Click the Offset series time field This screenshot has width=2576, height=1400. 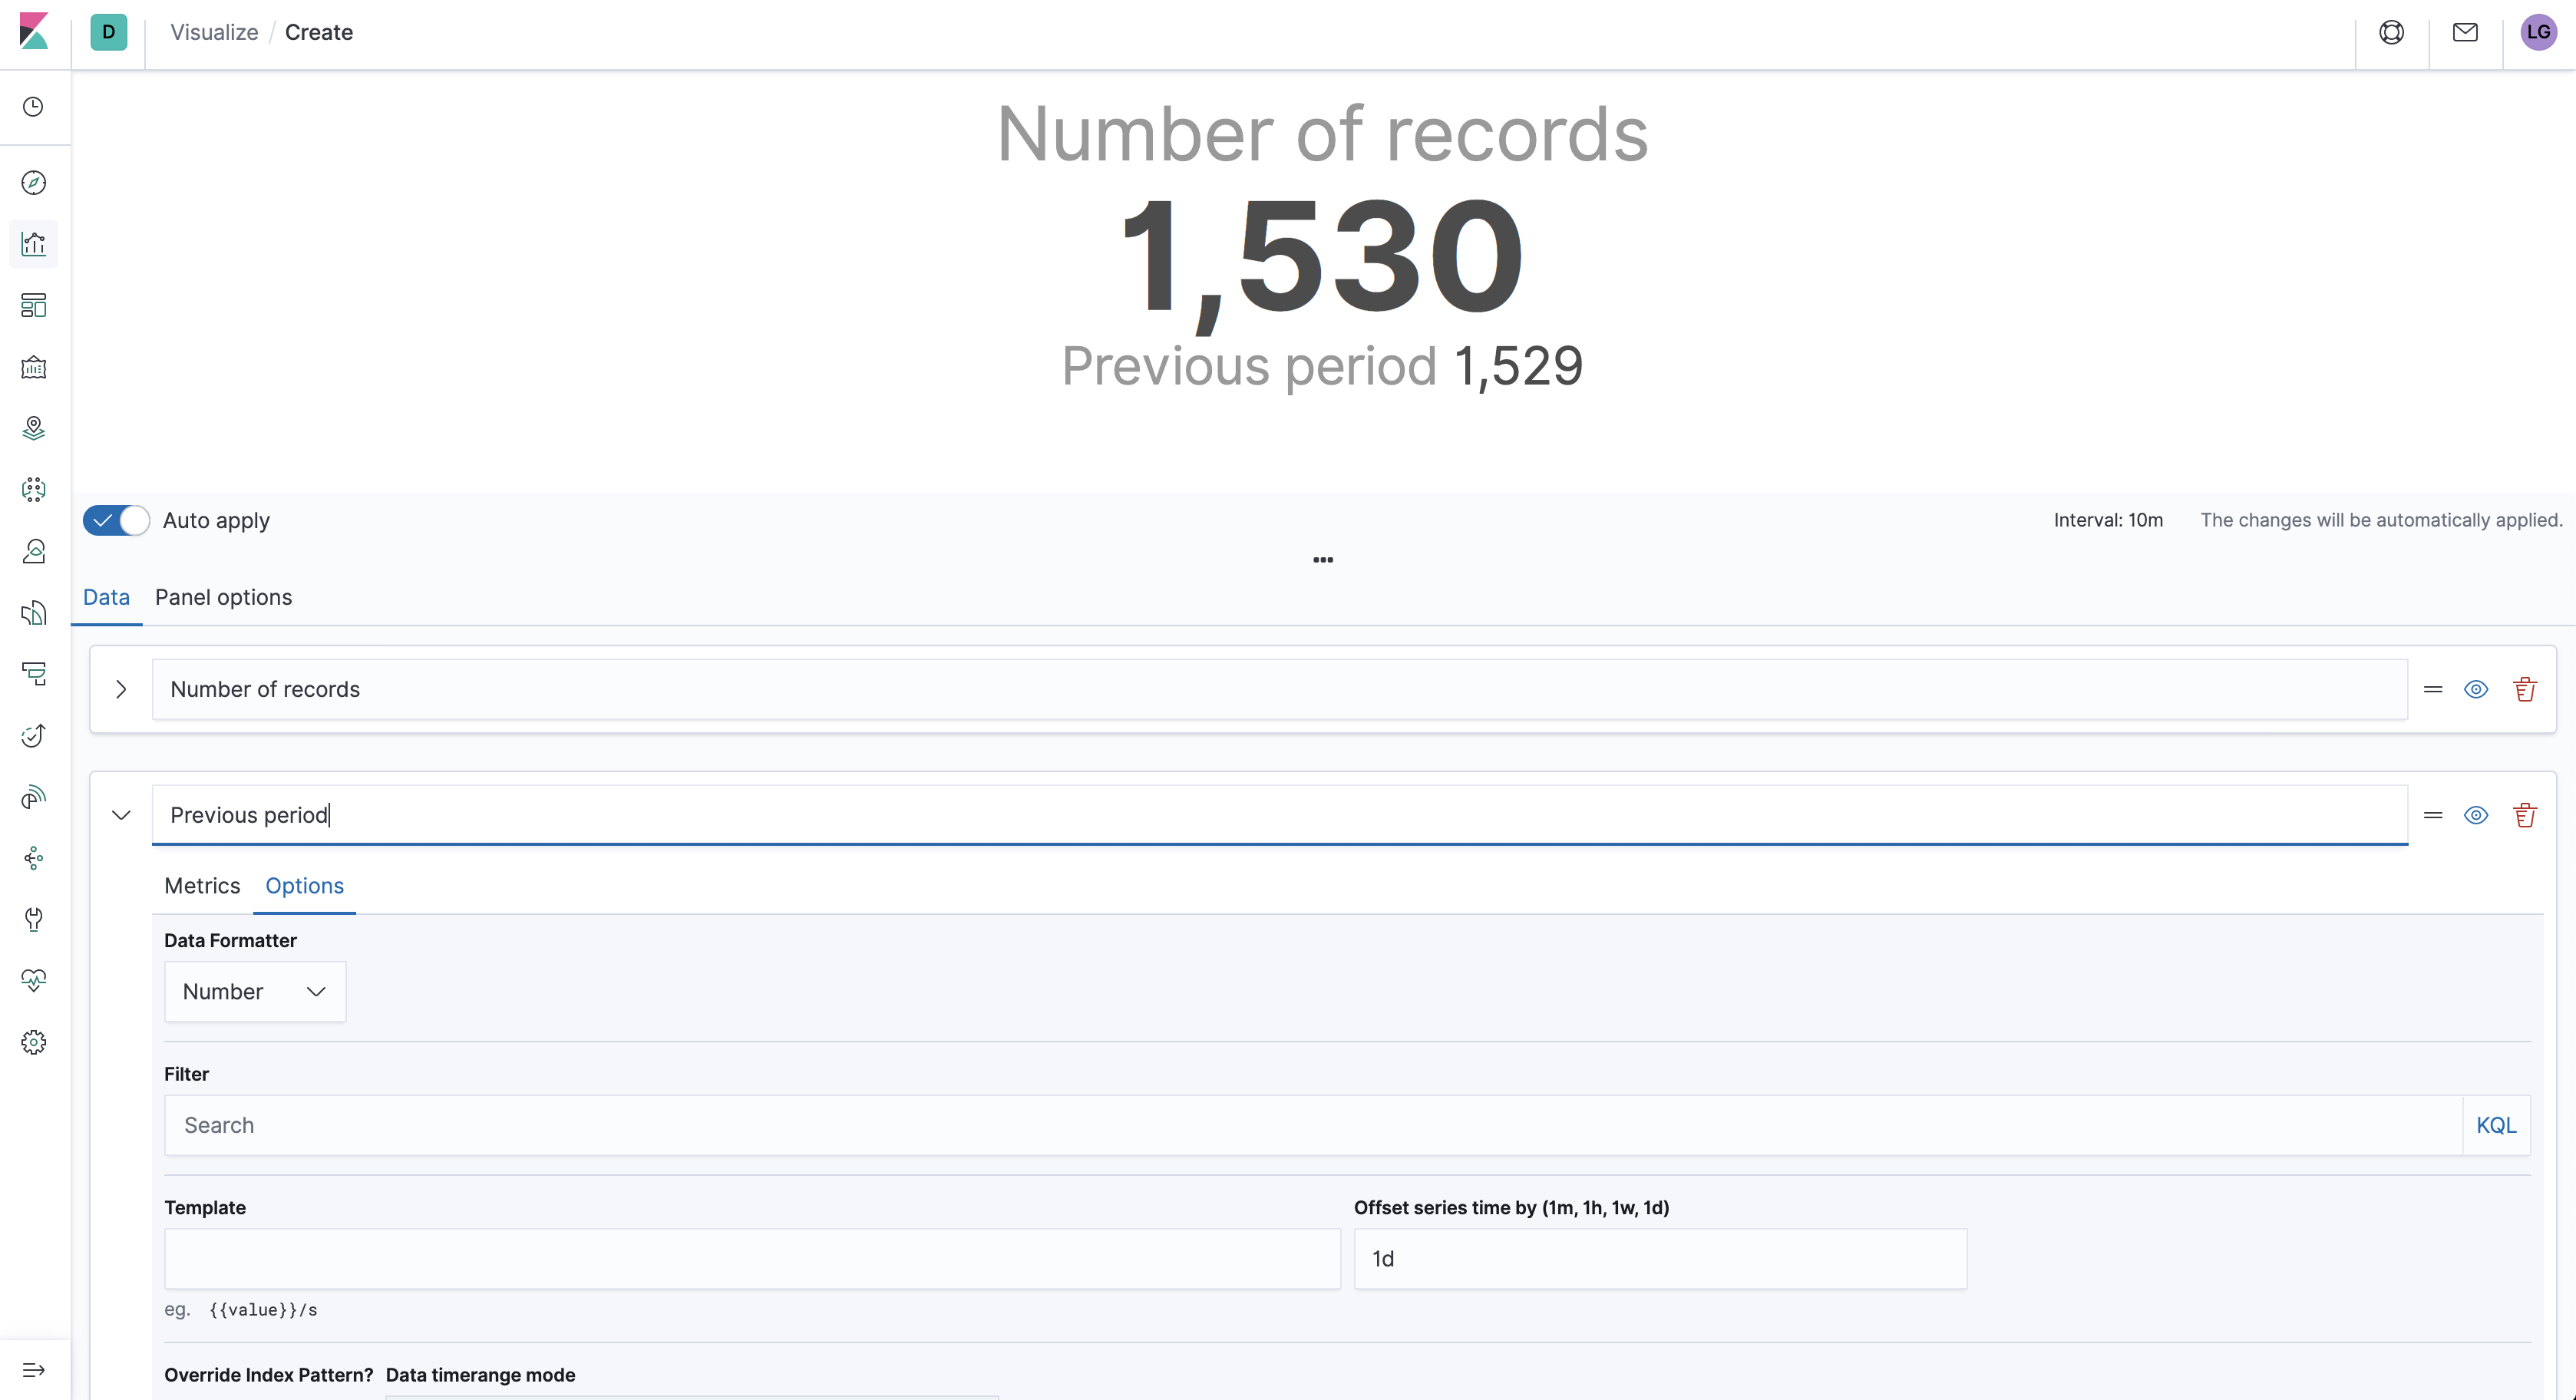[1659, 1258]
